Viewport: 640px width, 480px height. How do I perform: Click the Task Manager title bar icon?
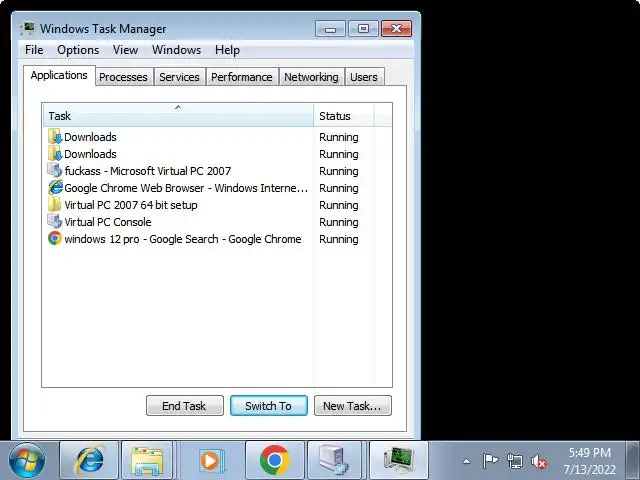click(x=28, y=29)
